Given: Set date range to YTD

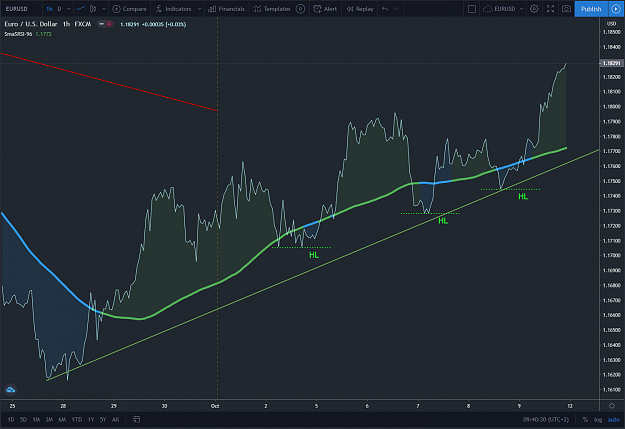Looking at the screenshot, I should [x=77, y=419].
